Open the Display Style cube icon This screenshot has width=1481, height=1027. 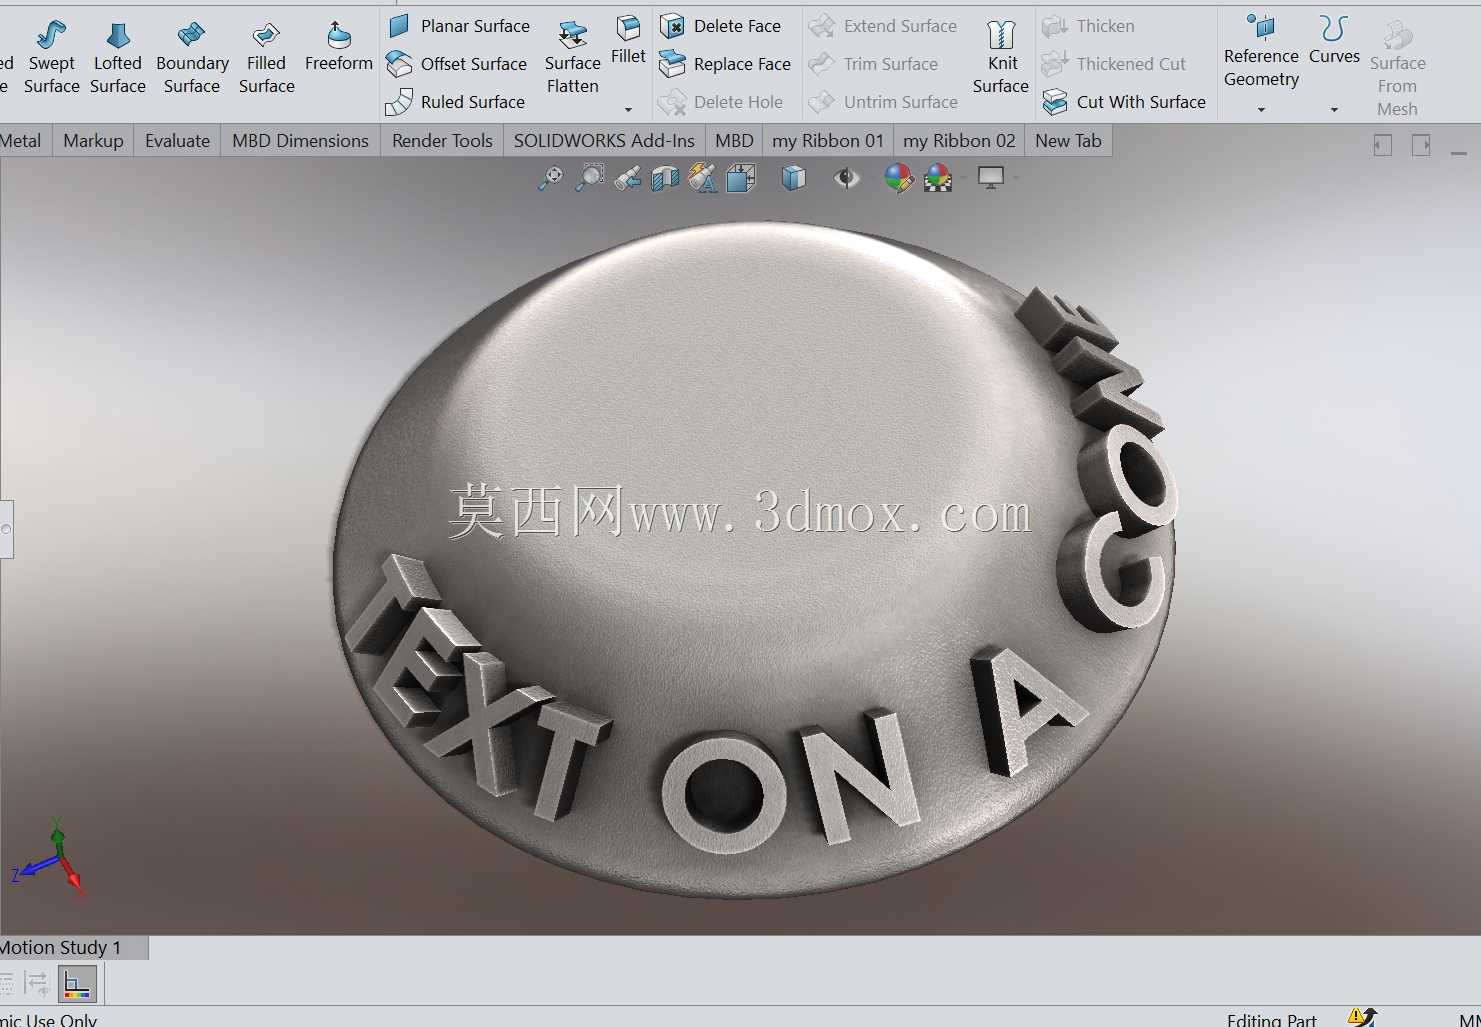click(793, 178)
